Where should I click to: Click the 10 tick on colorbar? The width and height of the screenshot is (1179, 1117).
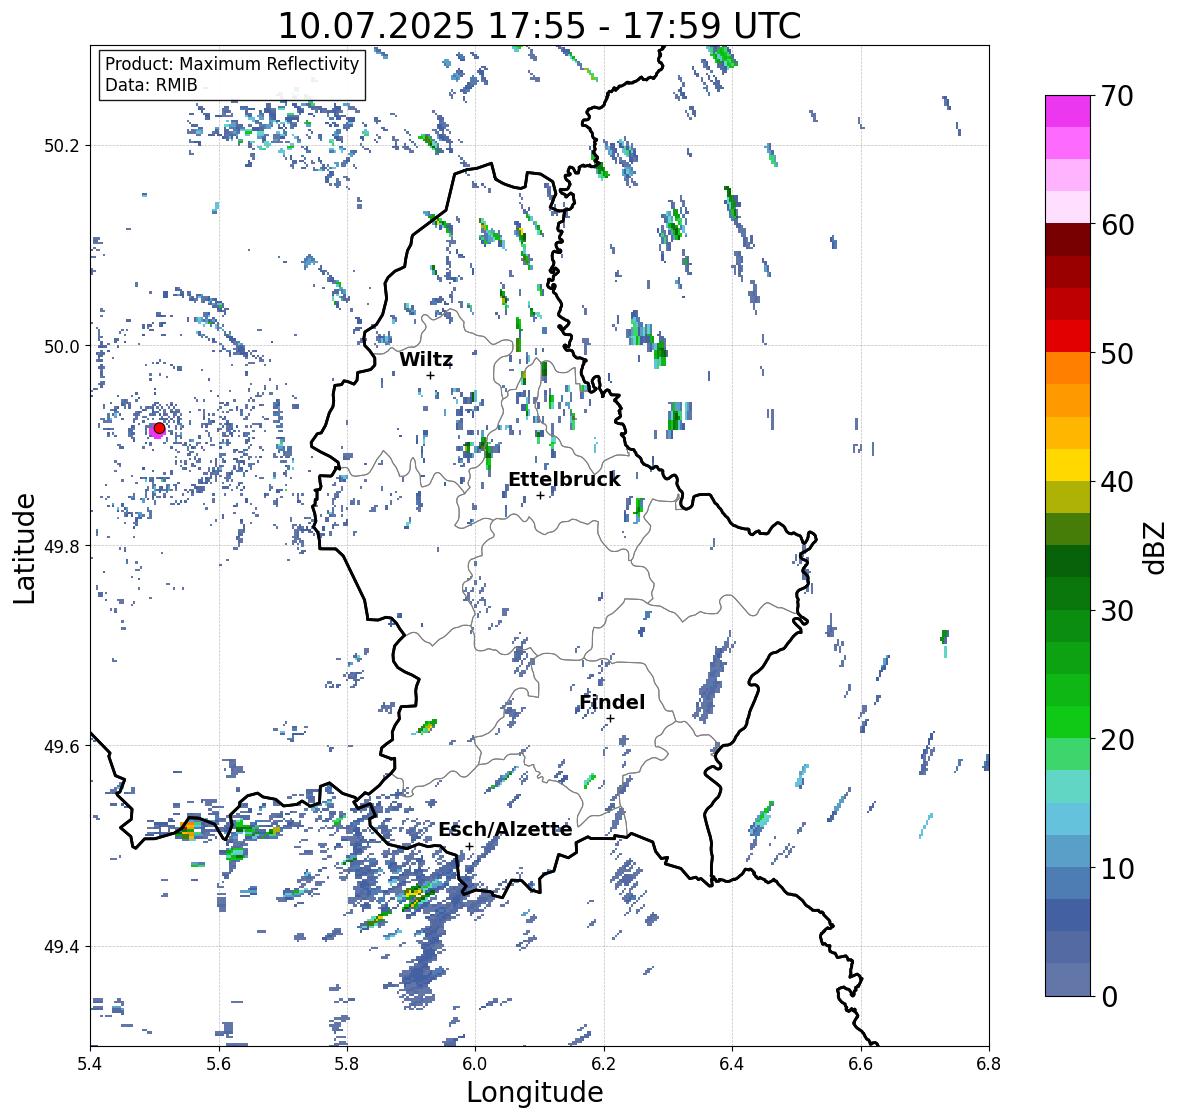click(1117, 868)
